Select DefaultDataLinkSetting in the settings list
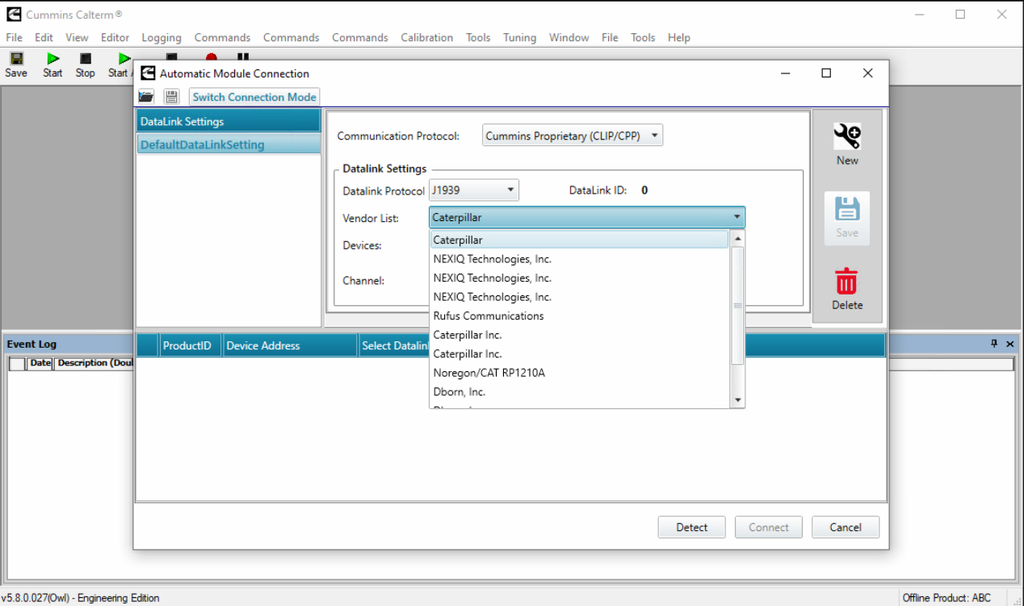Screen dimensions: 1024x606 (x=203, y=145)
